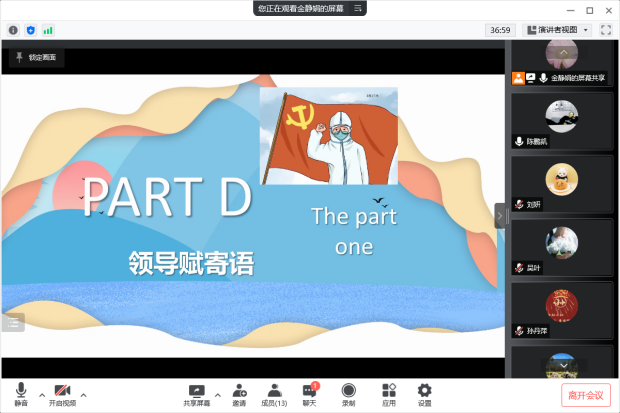Expand audio options arrow next to 静音

(42, 395)
